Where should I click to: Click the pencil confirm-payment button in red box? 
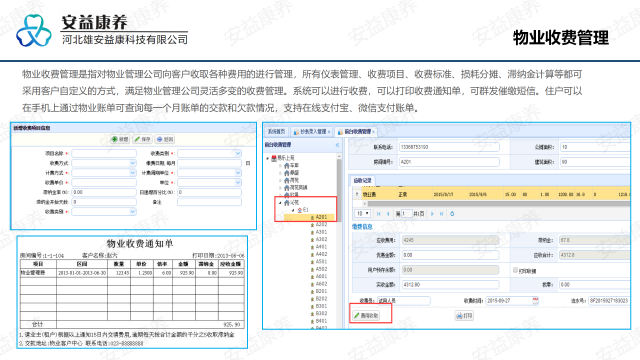point(367,316)
